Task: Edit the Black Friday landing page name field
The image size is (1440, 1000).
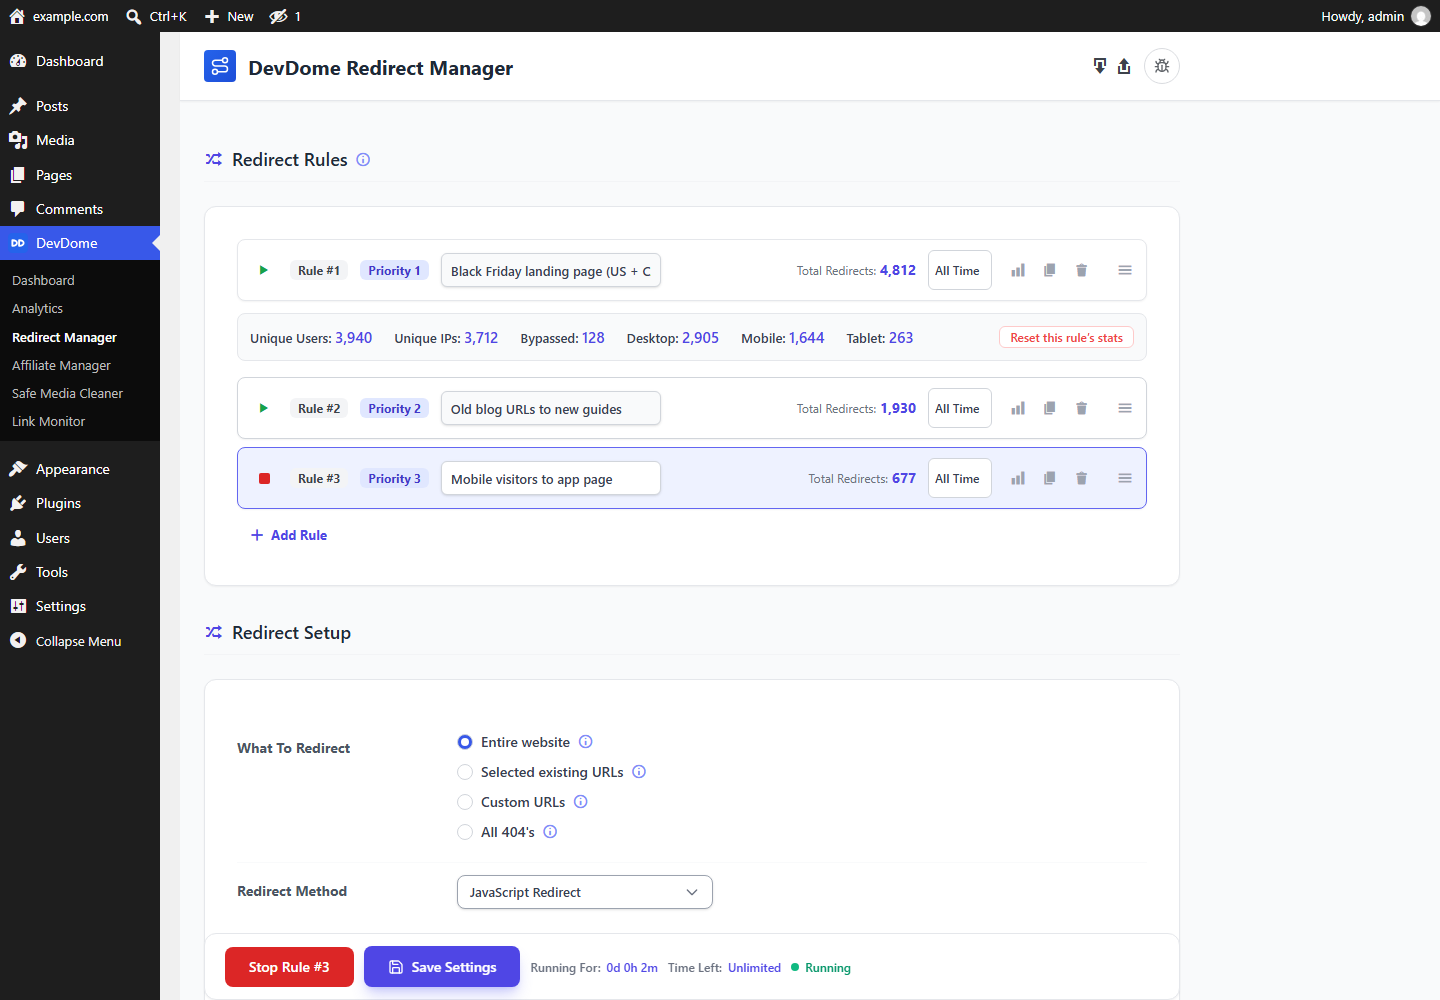Action: [x=551, y=271]
